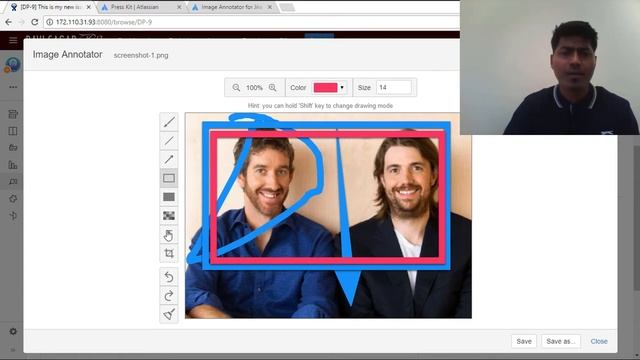
Task: Open the issues icon in Jira sidebar
Action: [13, 182]
